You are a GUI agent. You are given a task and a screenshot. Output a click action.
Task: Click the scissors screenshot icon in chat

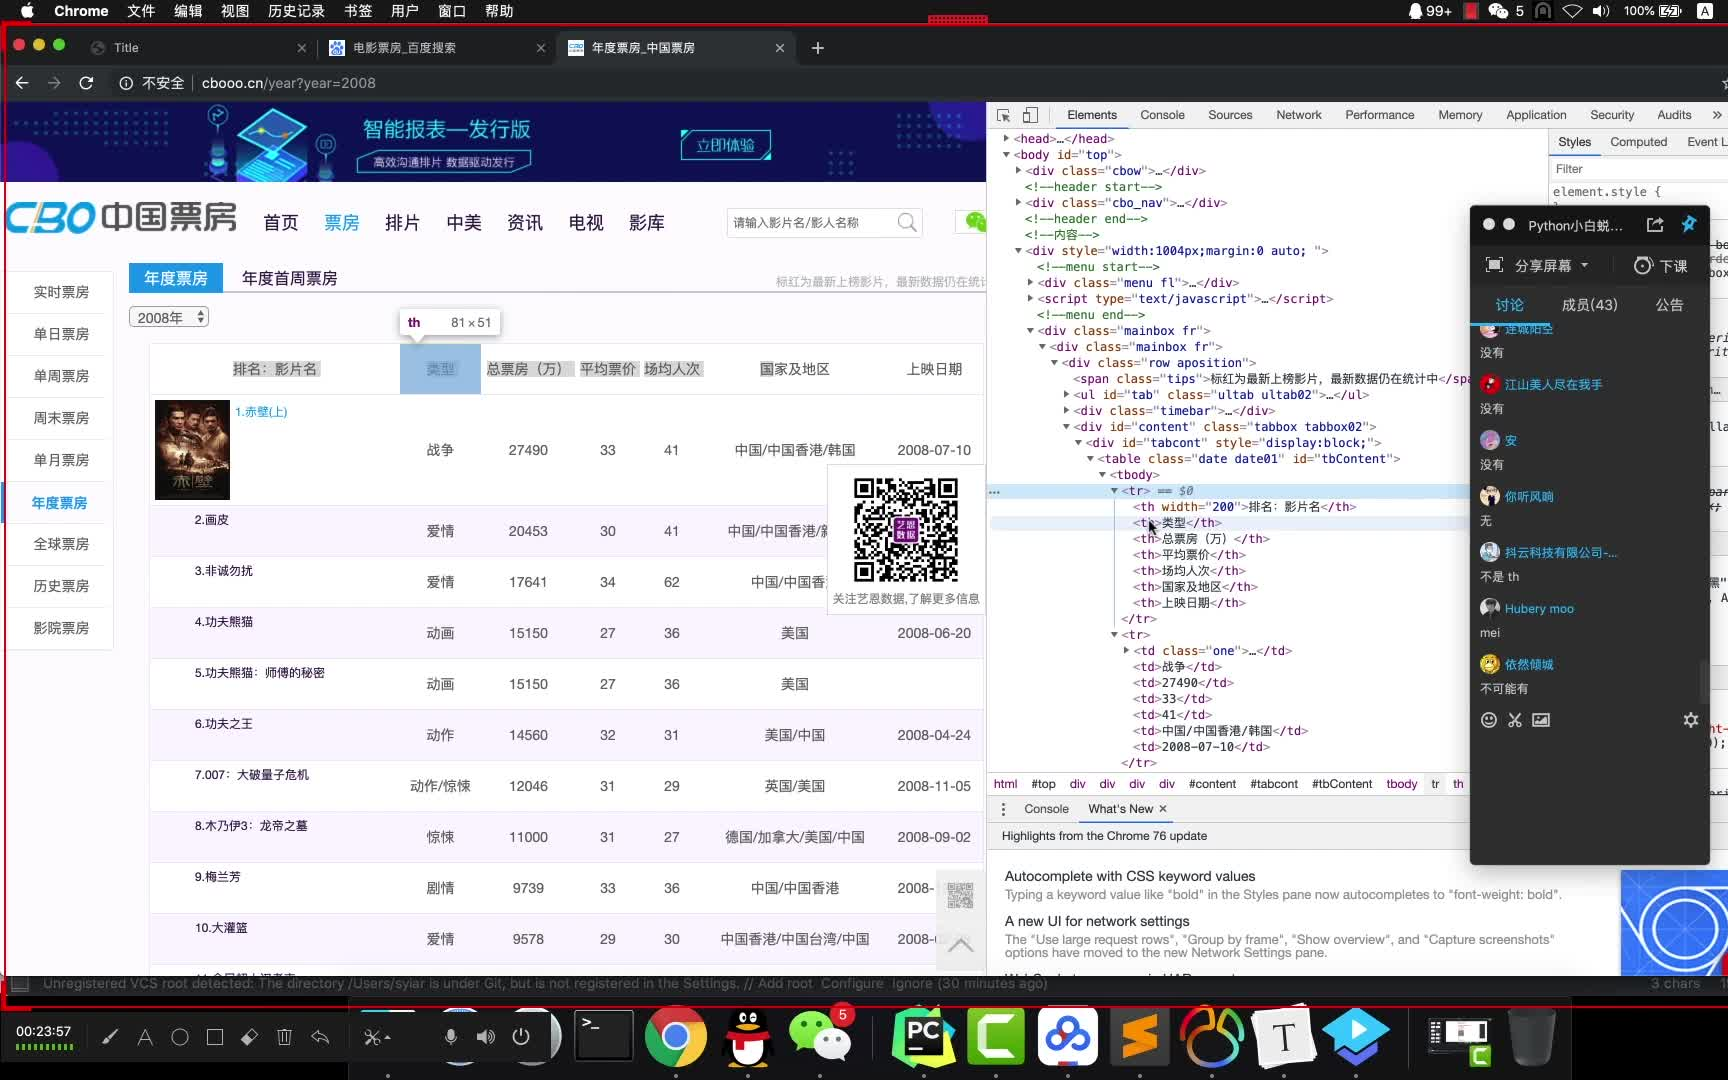[x=1515, y=720]
